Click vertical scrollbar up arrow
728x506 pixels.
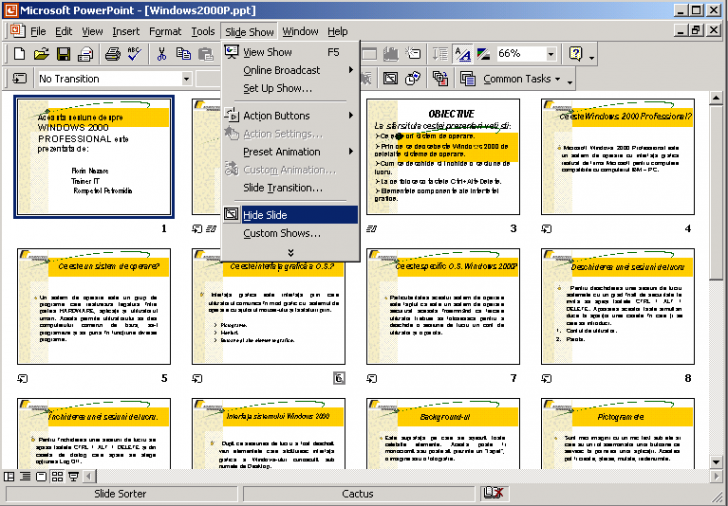pos(715,98)
